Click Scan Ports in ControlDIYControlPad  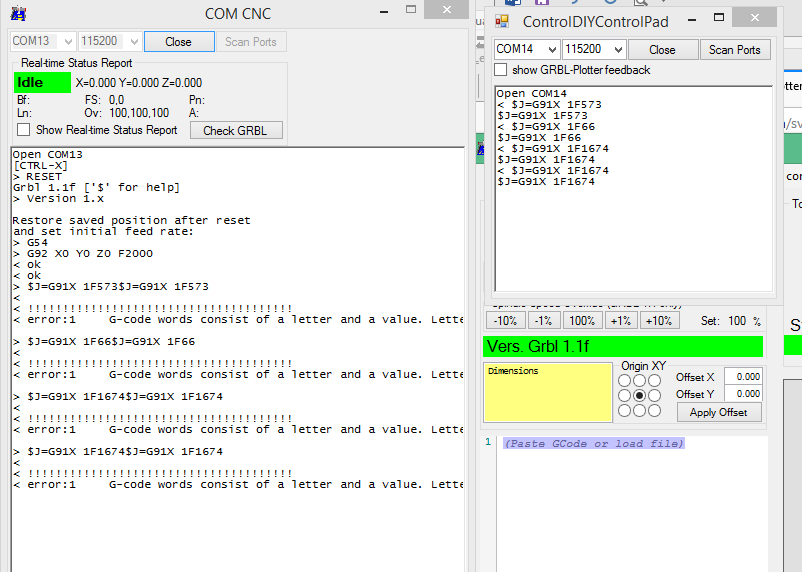(x=735, y=50)
